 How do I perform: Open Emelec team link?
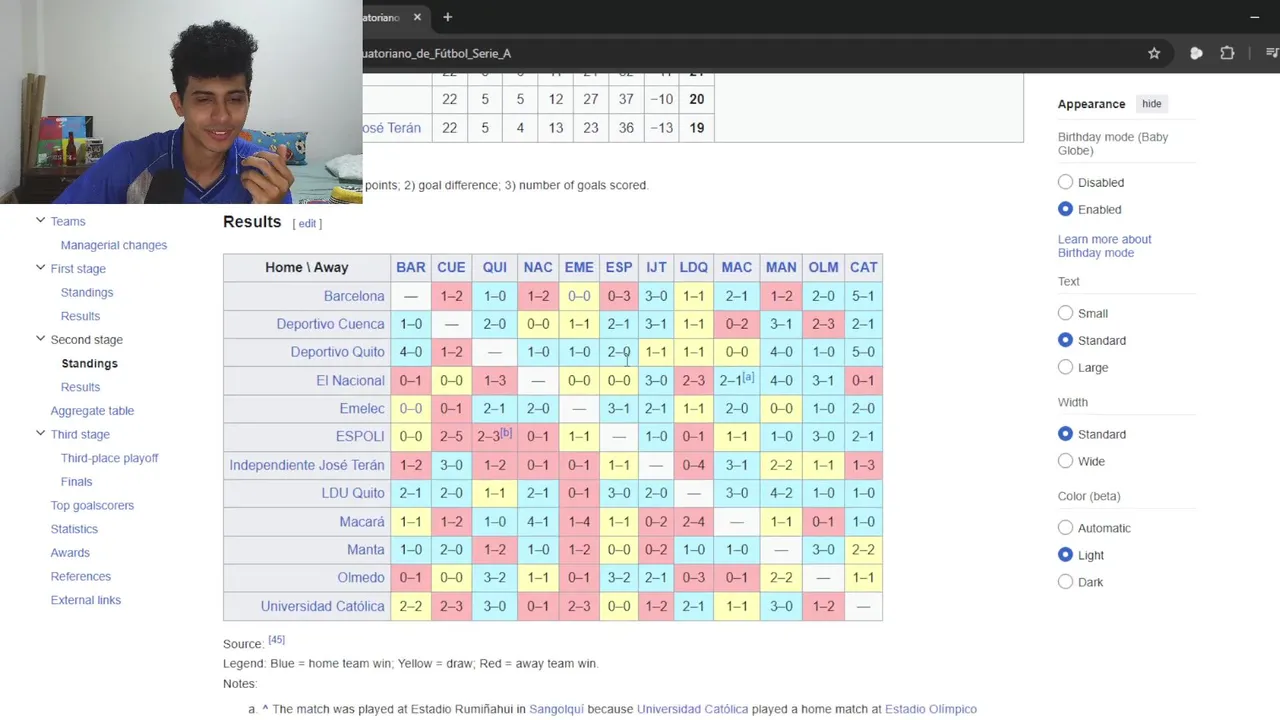pos(362,408)
